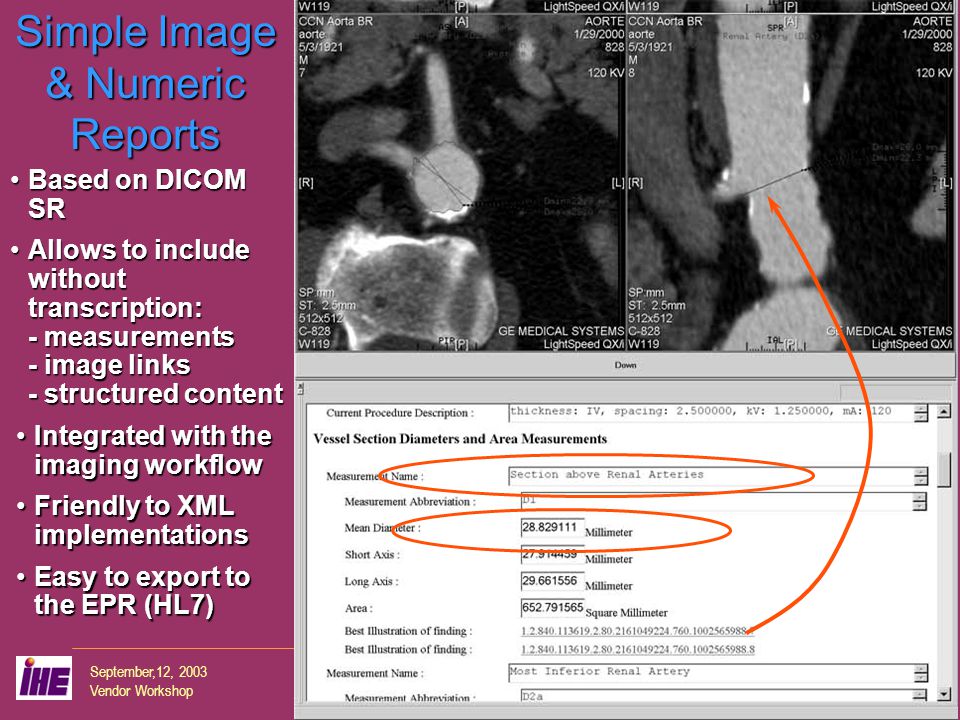This screenshot has height=720, width=960.
Task: Click the 1/29/2000 date on the left CT image
Action: (x=599, y=34)
